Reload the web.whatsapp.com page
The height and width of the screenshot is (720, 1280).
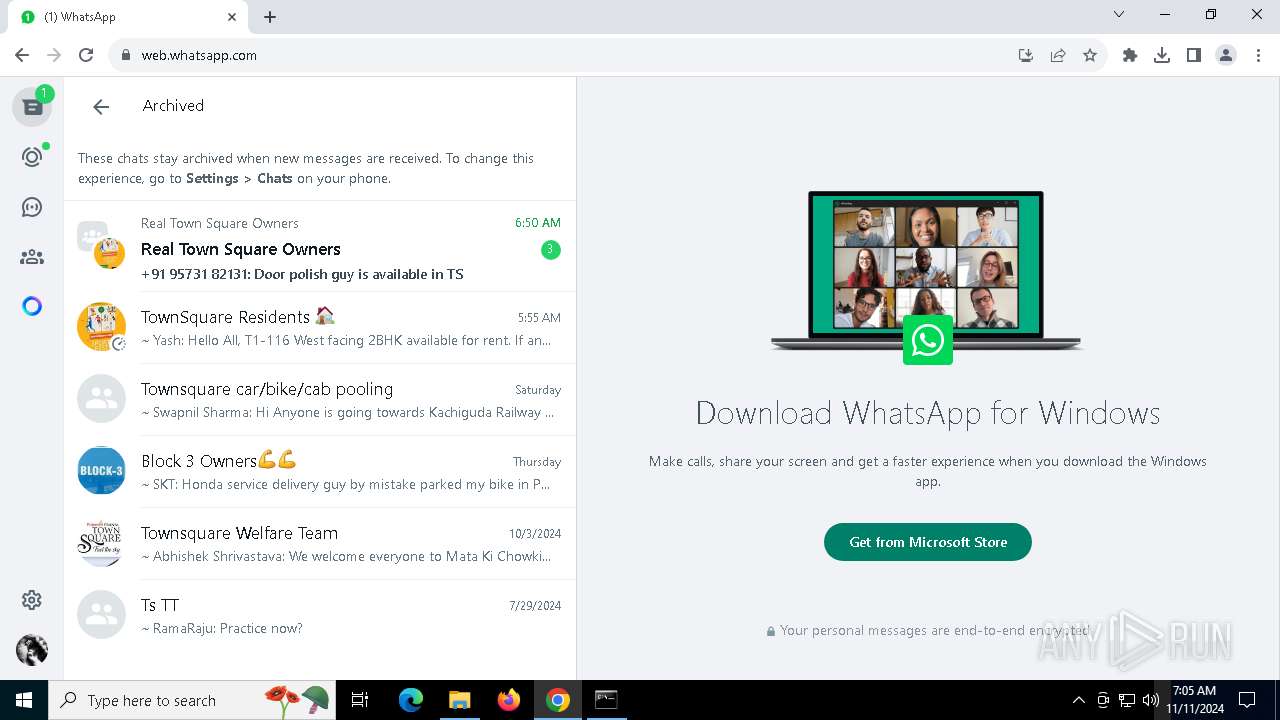pyautogui.click(x=86, y=56)
